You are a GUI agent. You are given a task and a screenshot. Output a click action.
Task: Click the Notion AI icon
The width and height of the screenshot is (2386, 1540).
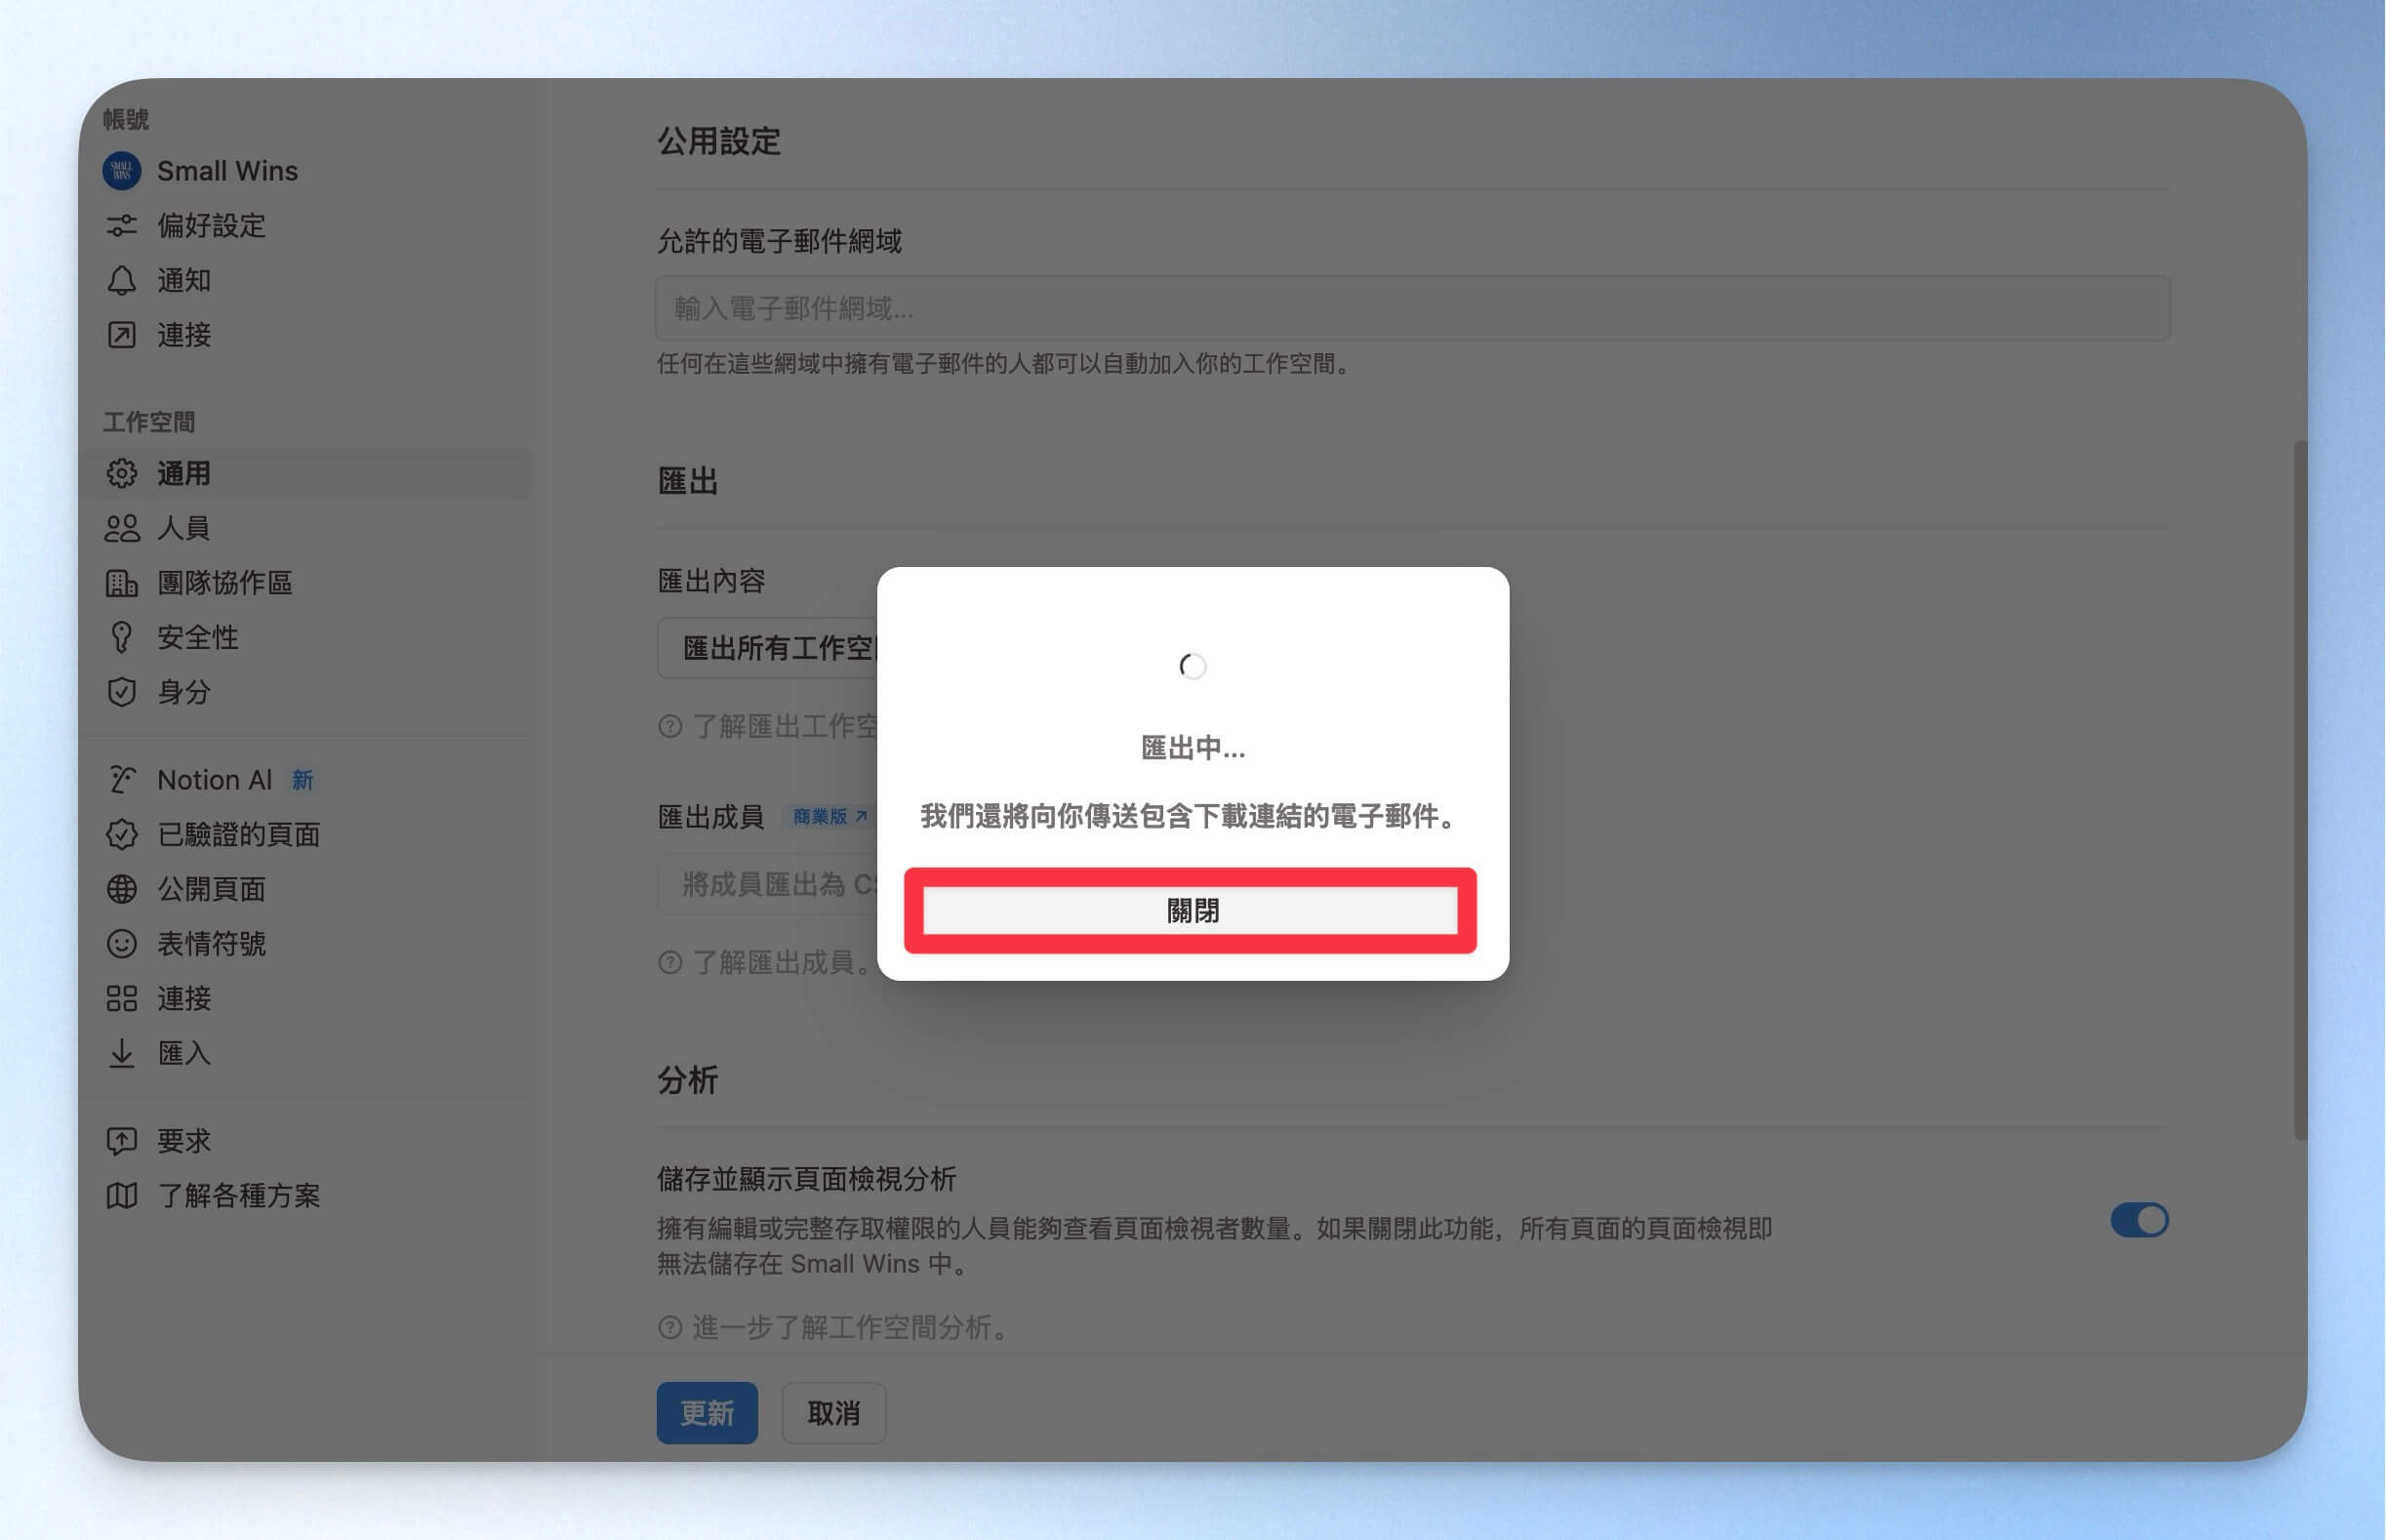pos(121,780)
